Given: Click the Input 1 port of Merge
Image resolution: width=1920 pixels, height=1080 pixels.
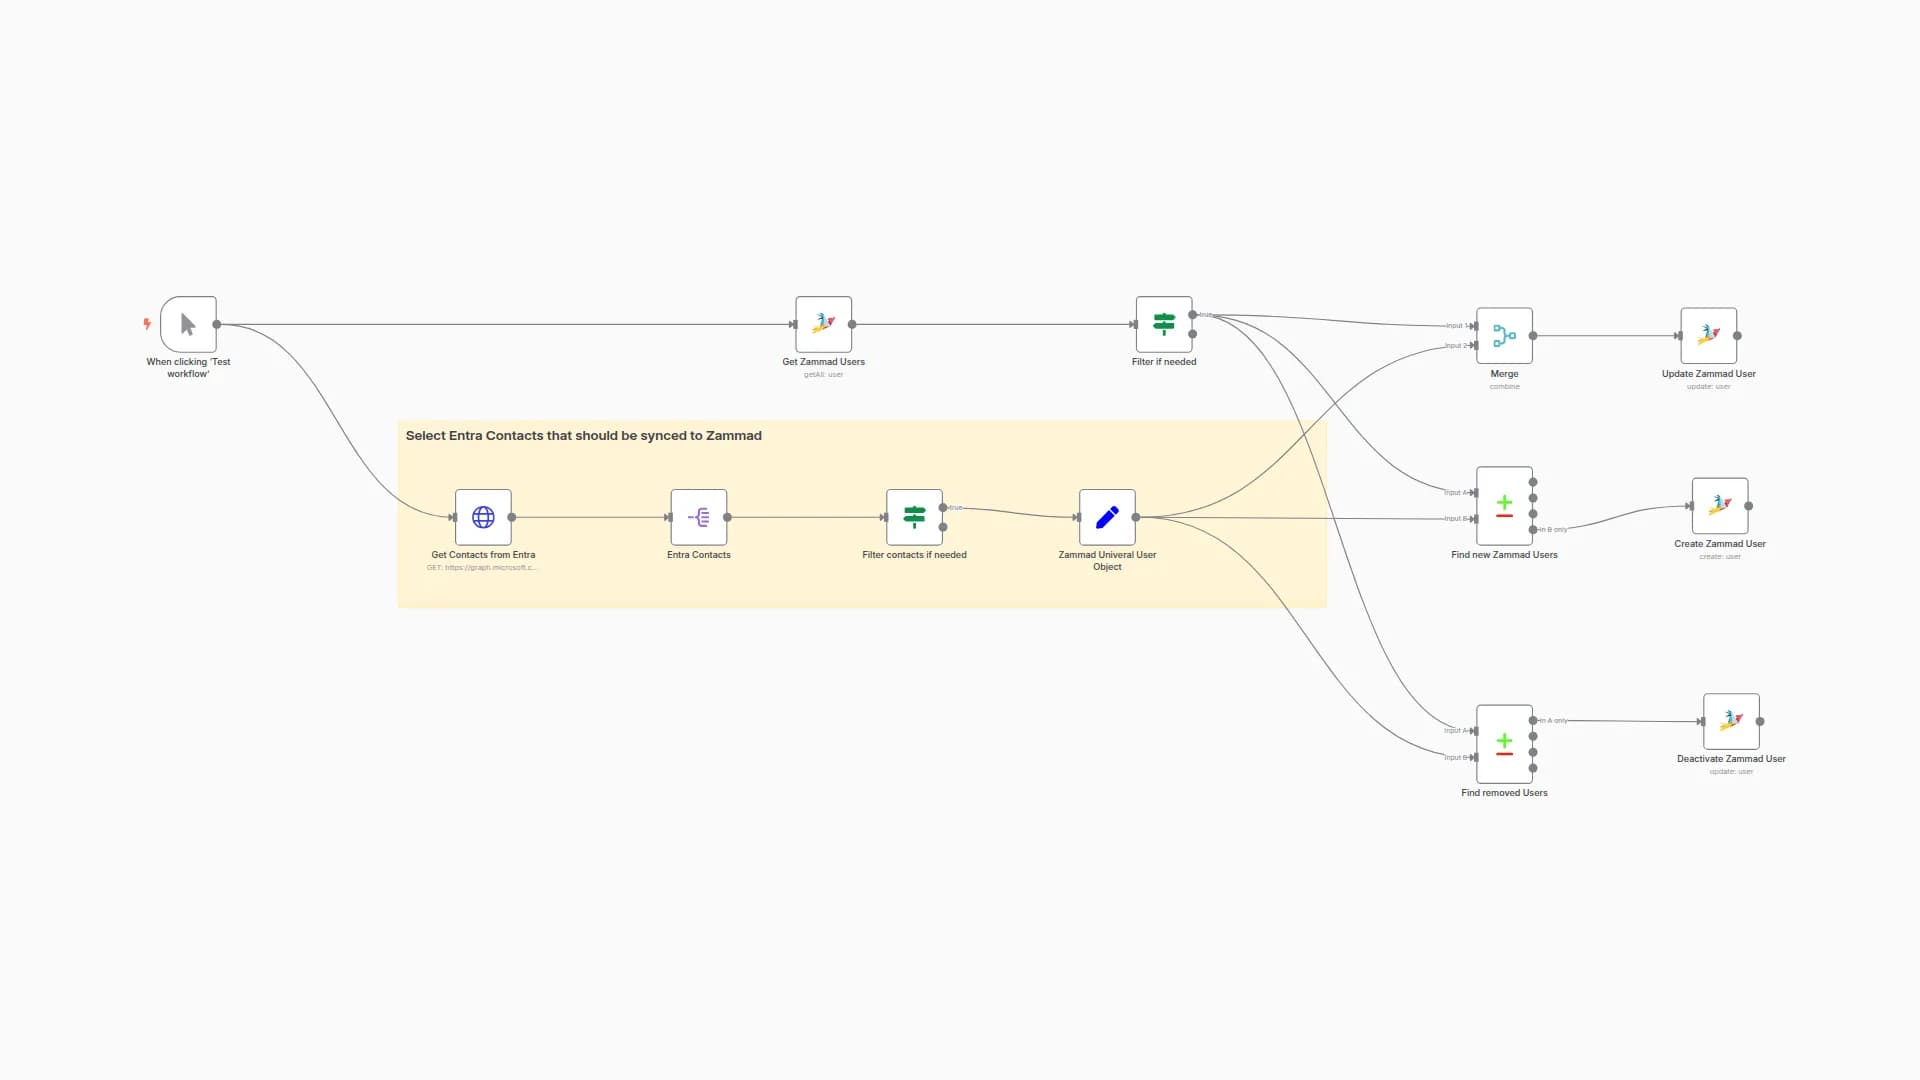Looking at the screenshot, I should (x=1474, y=326).
